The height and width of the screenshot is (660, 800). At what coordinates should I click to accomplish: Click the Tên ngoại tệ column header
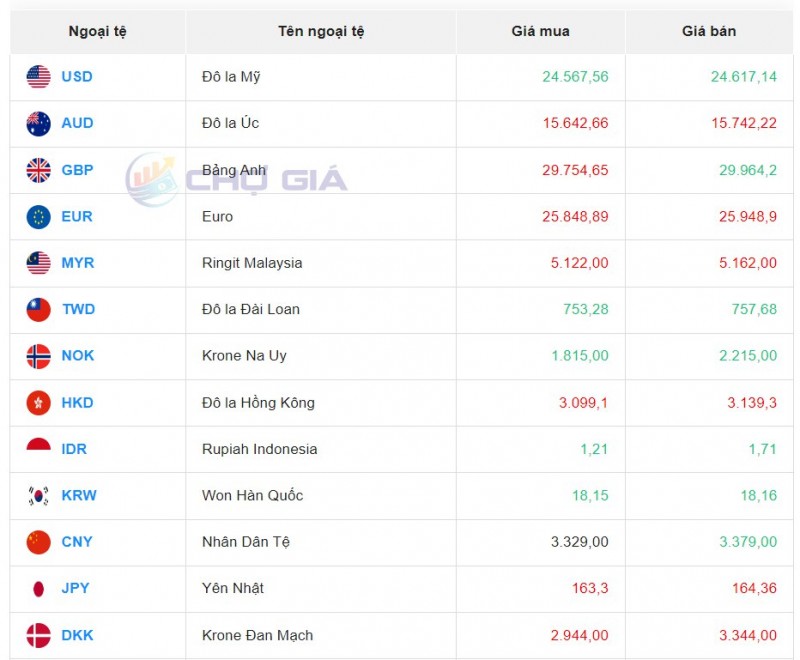click(321, 31)
